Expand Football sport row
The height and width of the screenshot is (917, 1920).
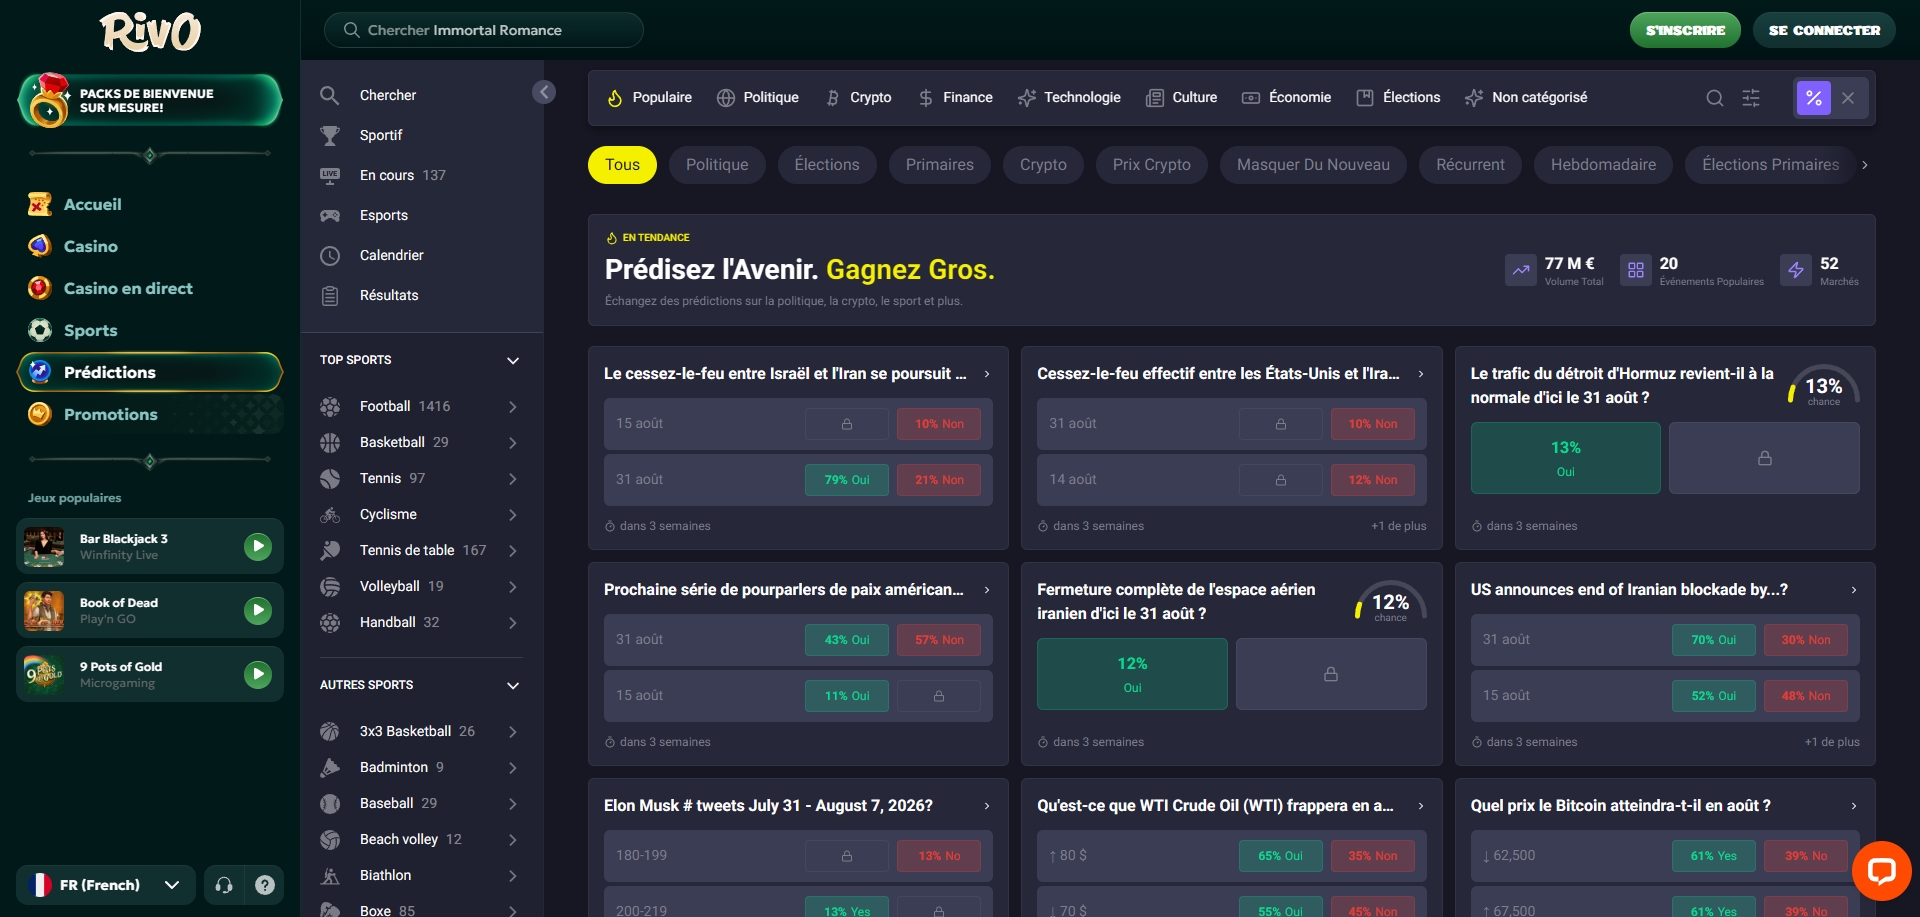point(420,406)
